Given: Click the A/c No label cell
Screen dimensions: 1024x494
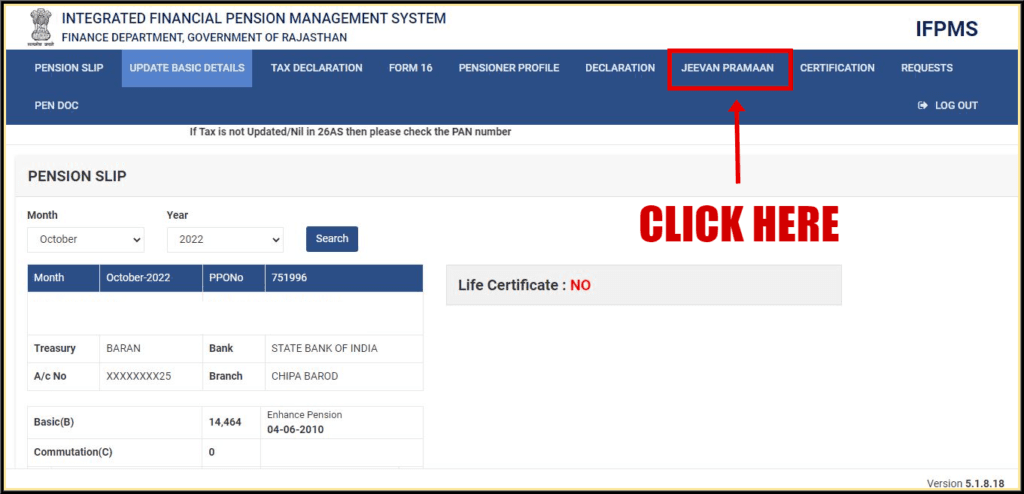Looking at the screenshot, I should pyautogui.click(x=63, y=376).
